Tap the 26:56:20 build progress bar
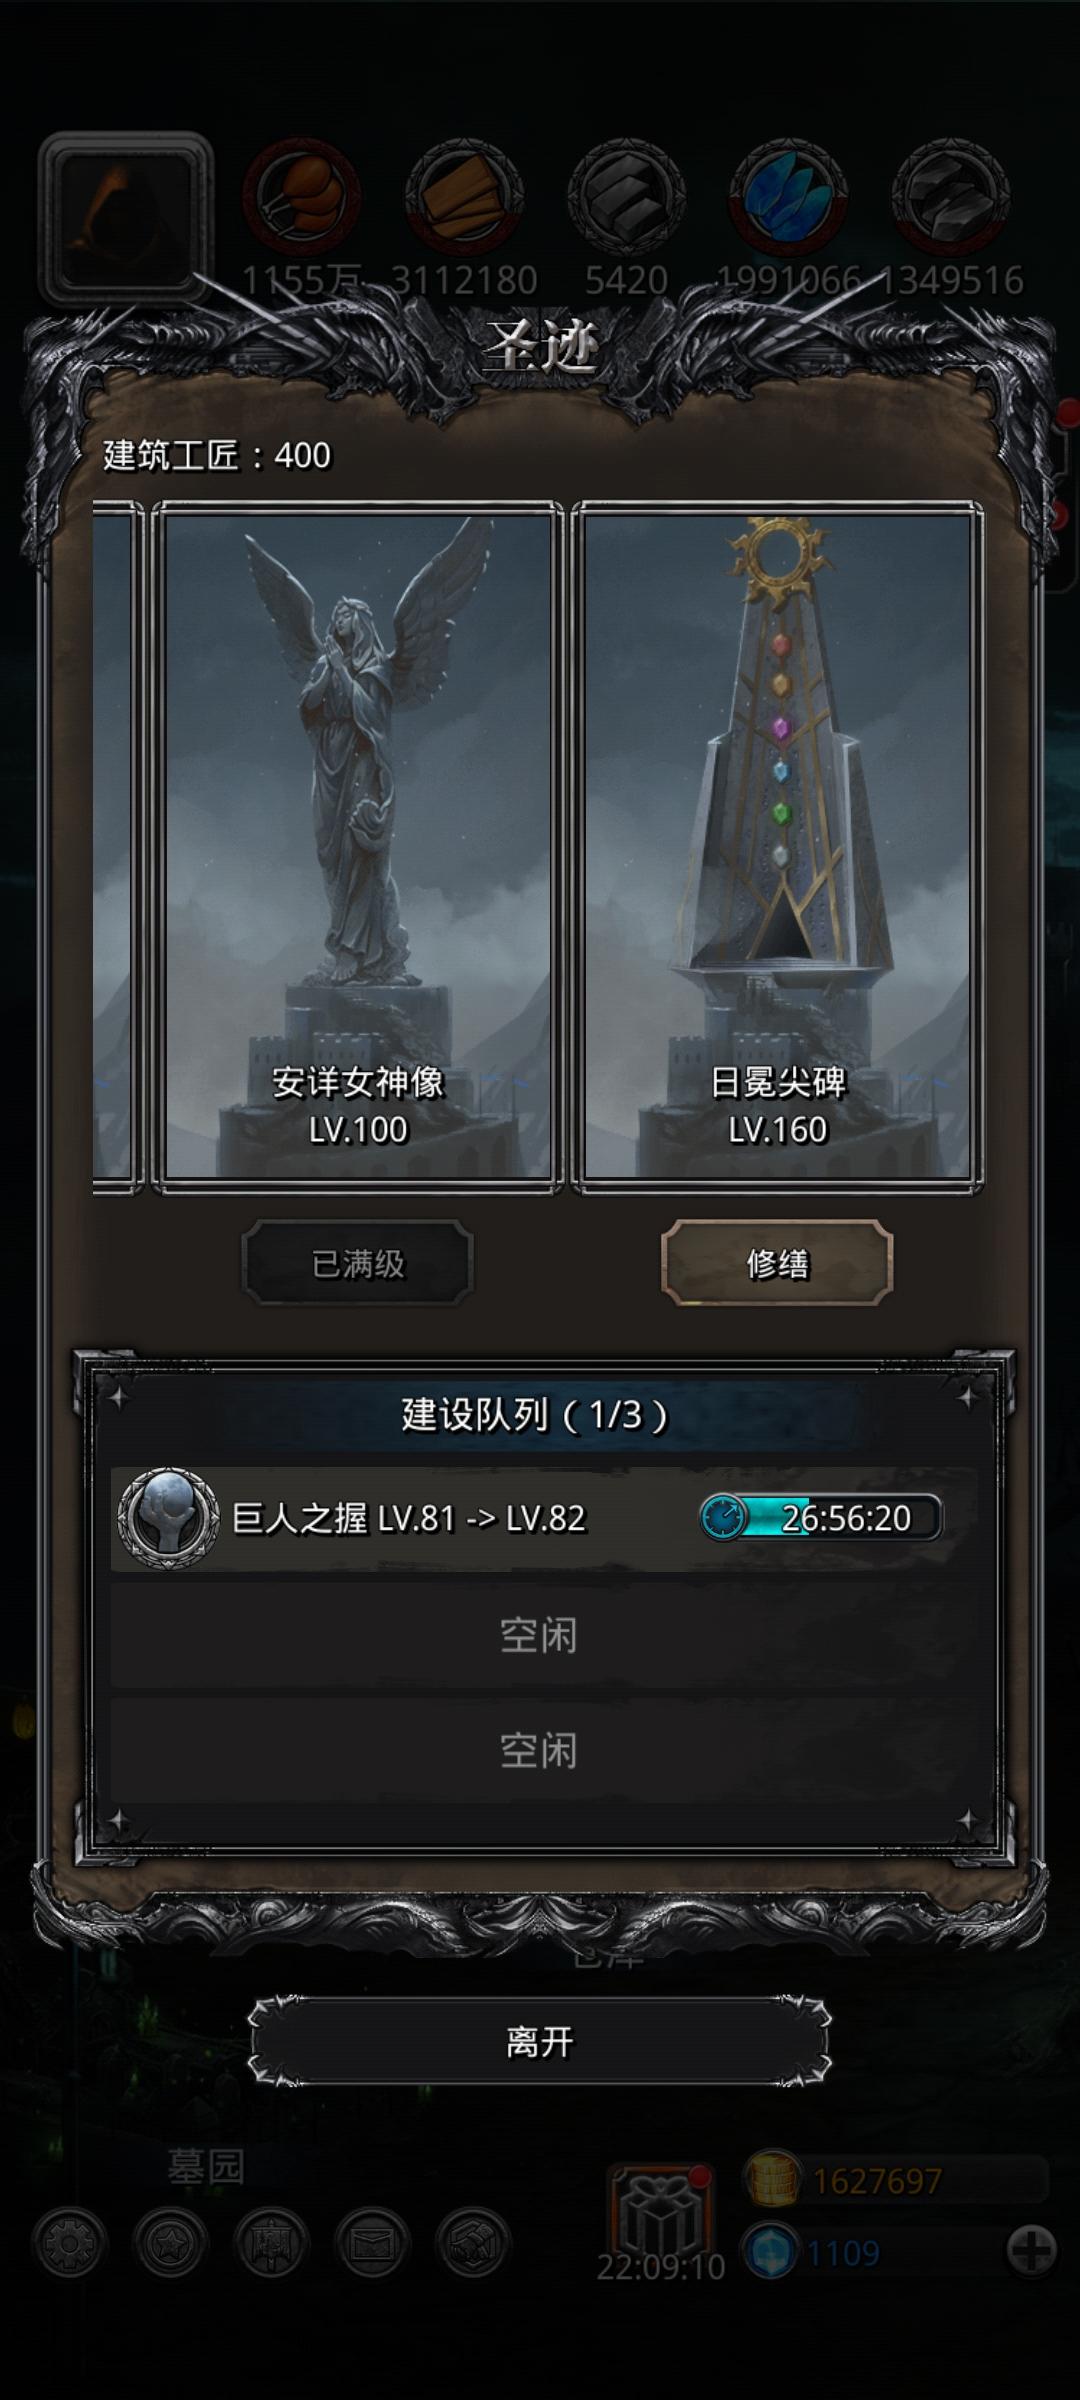 pyautogui.click(x=820, y=1517)
